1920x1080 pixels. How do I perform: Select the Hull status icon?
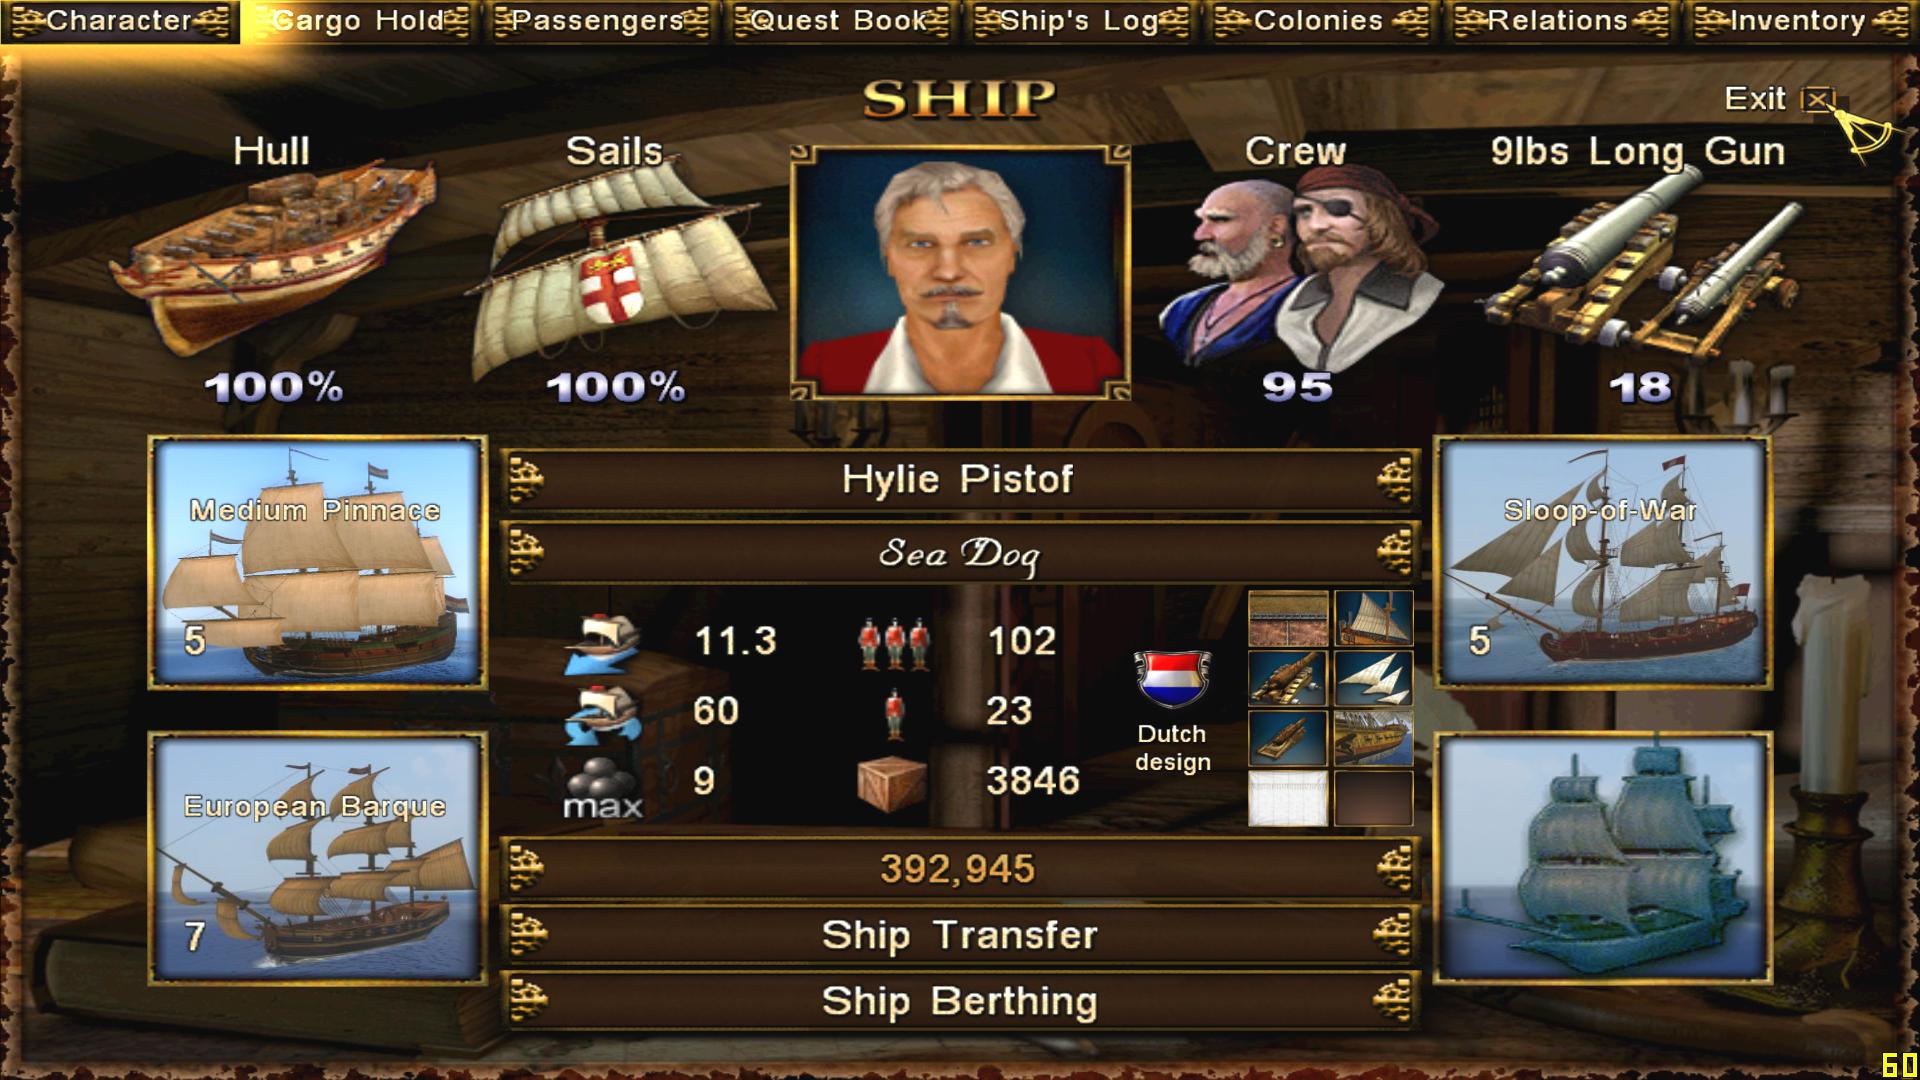pyautogui.click(x=272, y=262)
